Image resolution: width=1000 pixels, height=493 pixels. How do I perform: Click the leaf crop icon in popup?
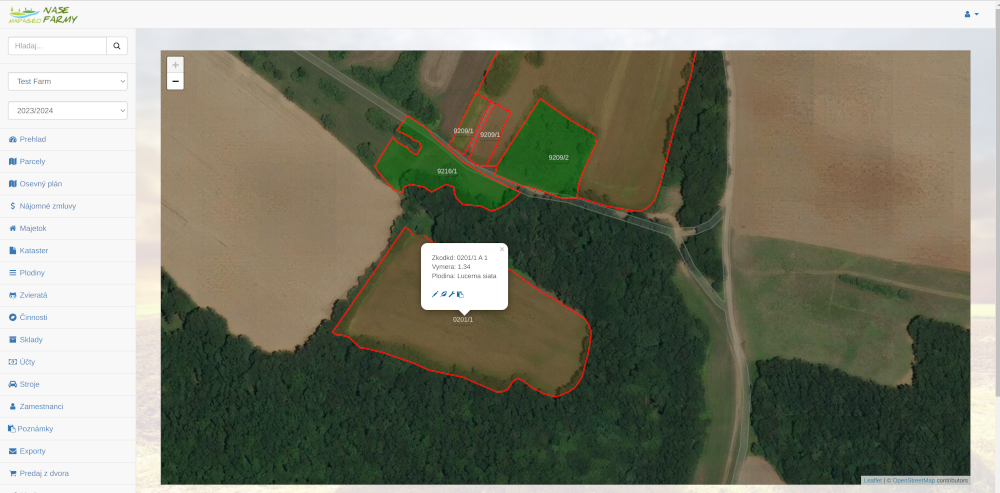[x=444, y=294]
